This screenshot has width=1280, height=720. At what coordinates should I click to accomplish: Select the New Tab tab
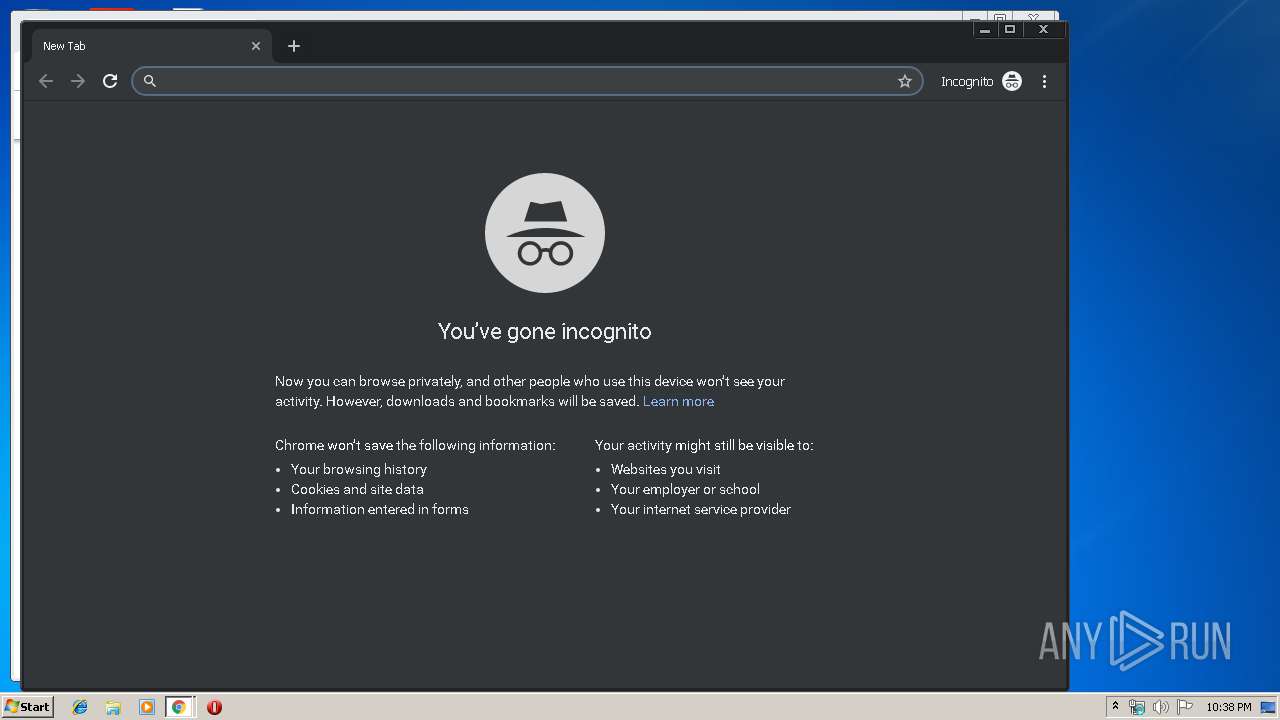pyautogui.click(x=150, y=46)
